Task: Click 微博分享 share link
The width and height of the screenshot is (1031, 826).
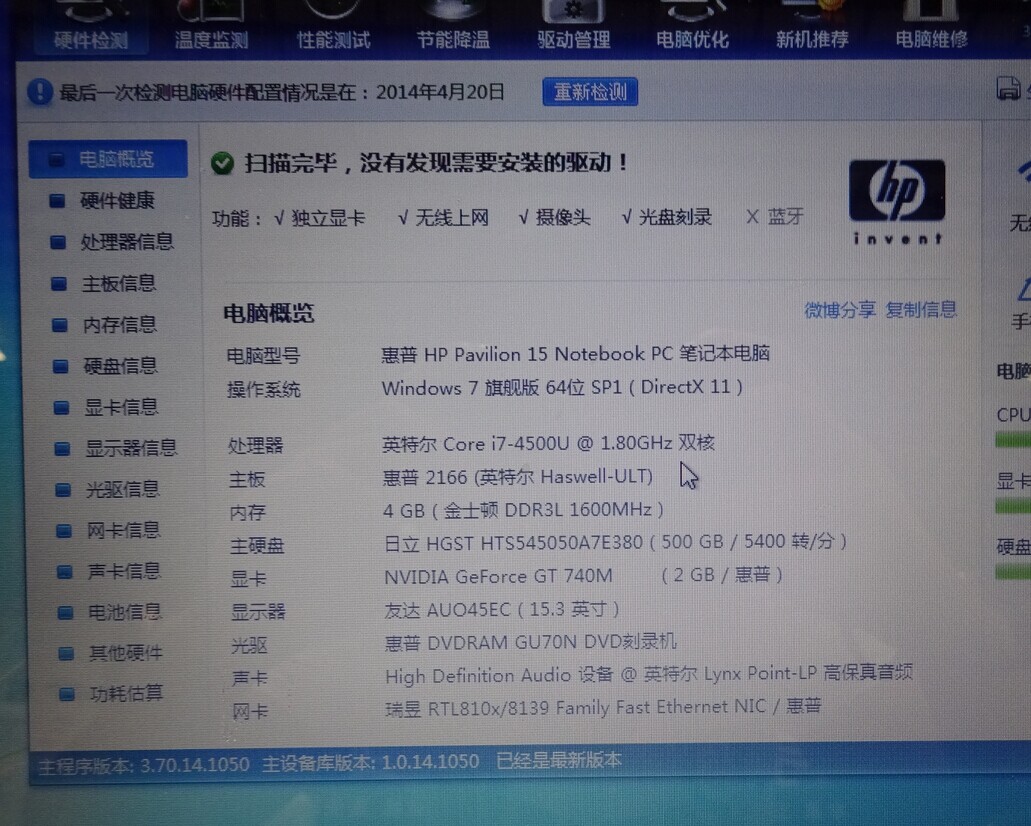Action: point(840,310)
